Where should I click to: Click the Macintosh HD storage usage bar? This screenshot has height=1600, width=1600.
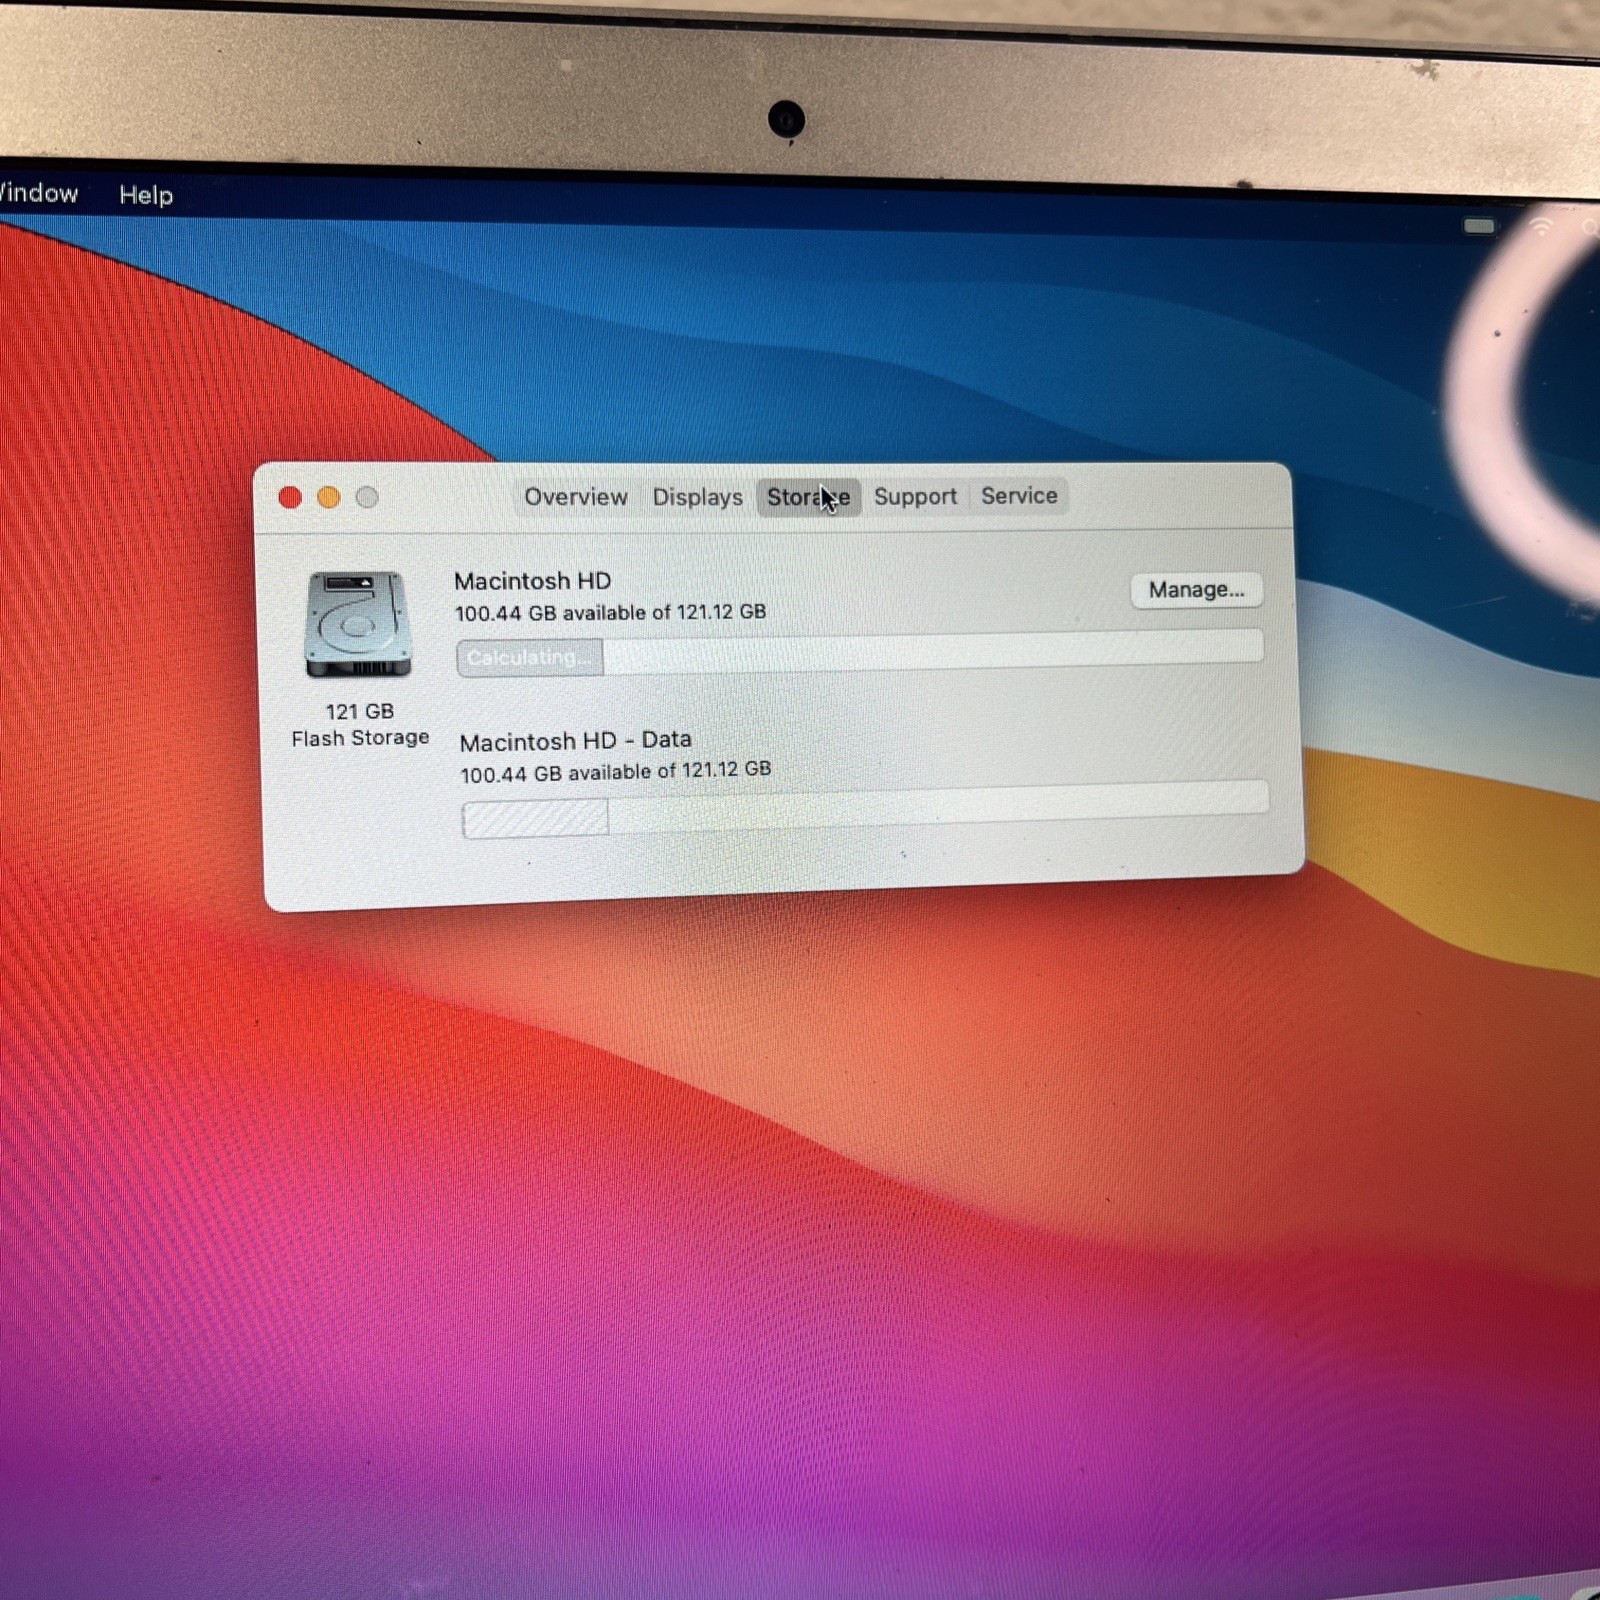(860, 653)
